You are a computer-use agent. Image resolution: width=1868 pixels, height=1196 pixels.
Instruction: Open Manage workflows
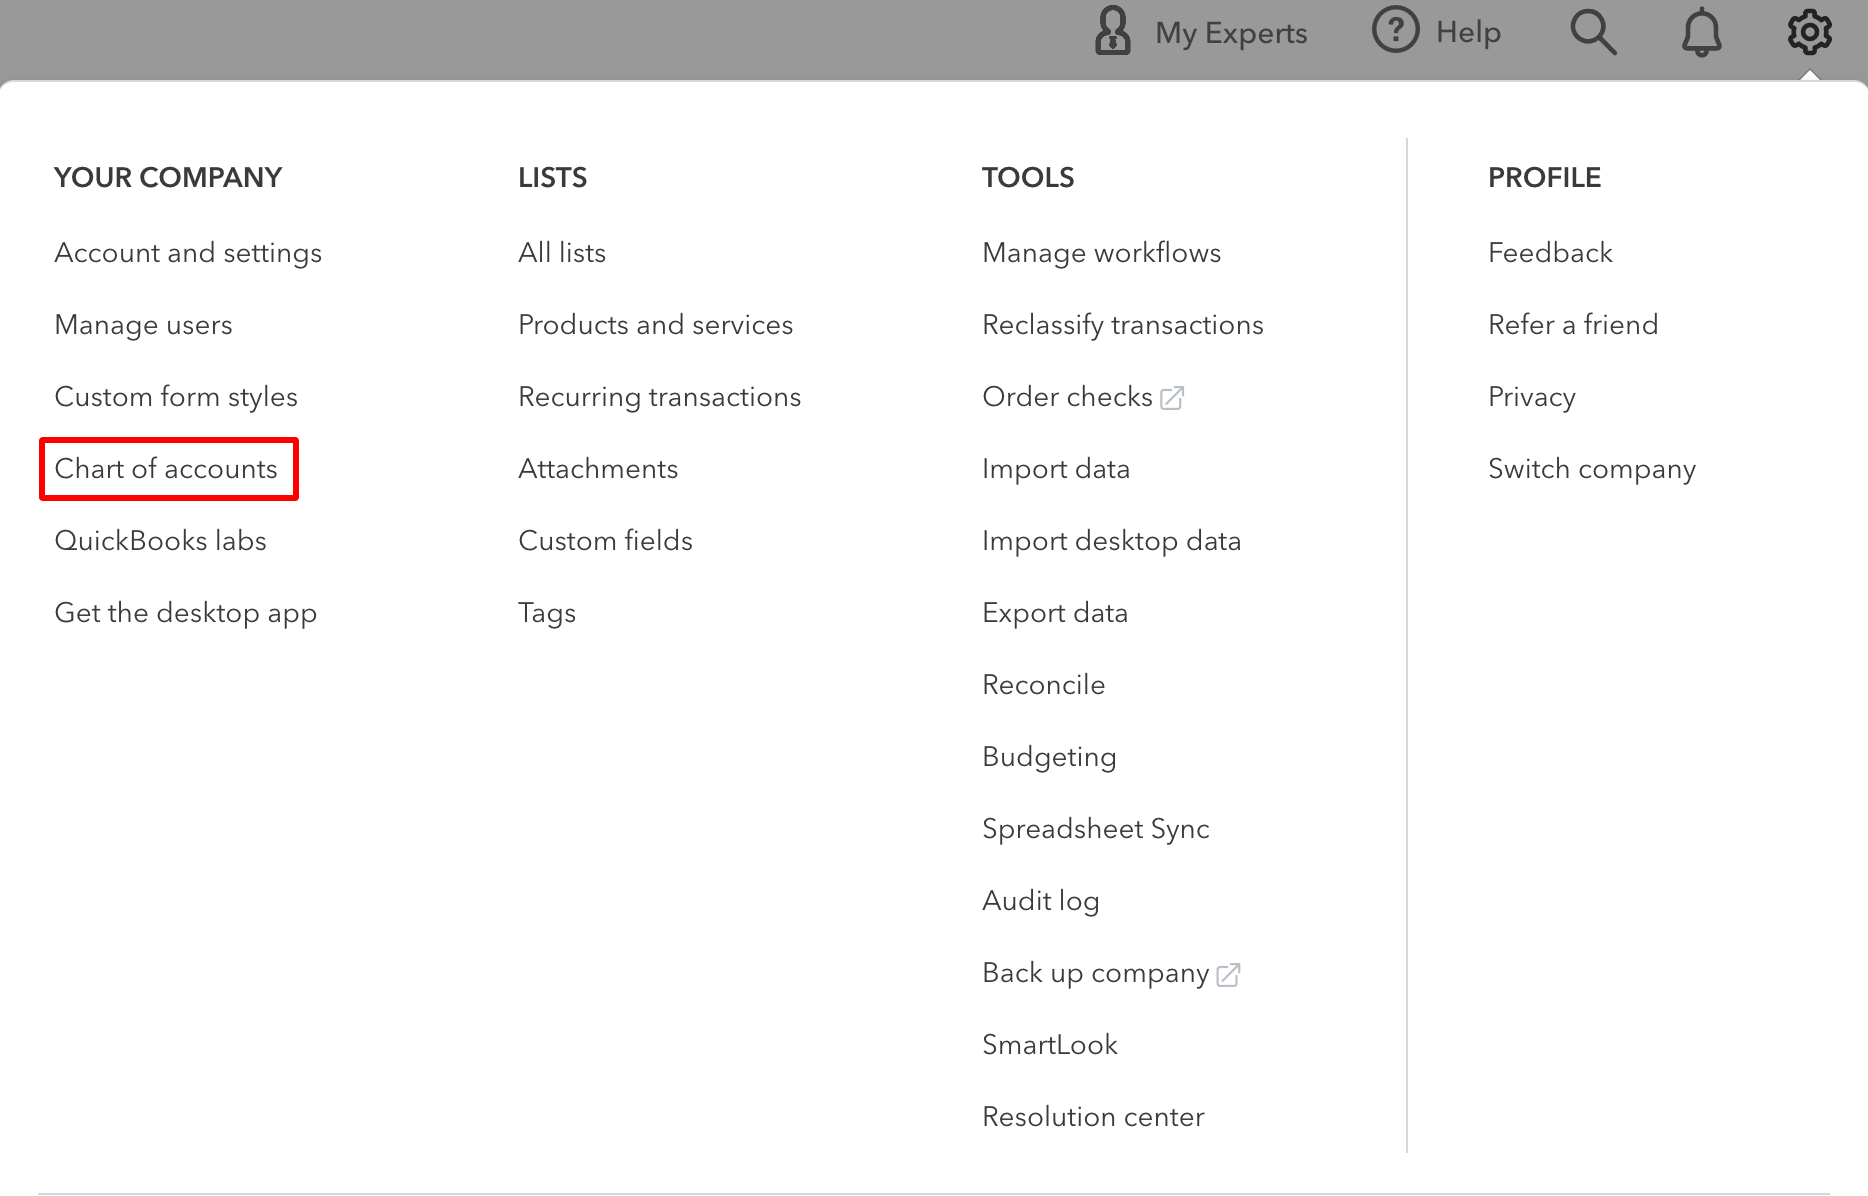pyautogui.click(x=1102, y=253)
